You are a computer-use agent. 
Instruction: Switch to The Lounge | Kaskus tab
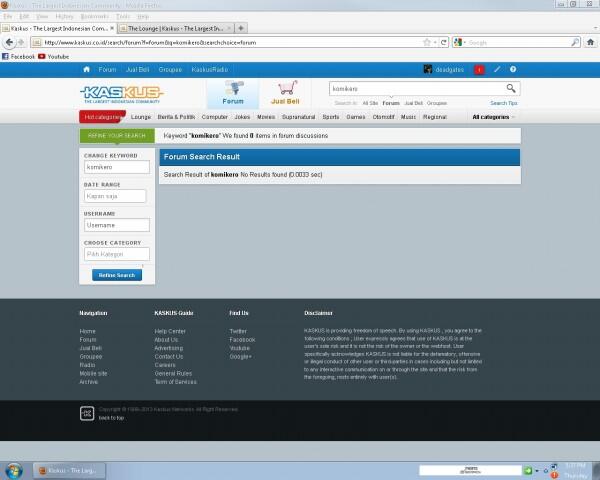pyautogui.click(x=175, y=28)
